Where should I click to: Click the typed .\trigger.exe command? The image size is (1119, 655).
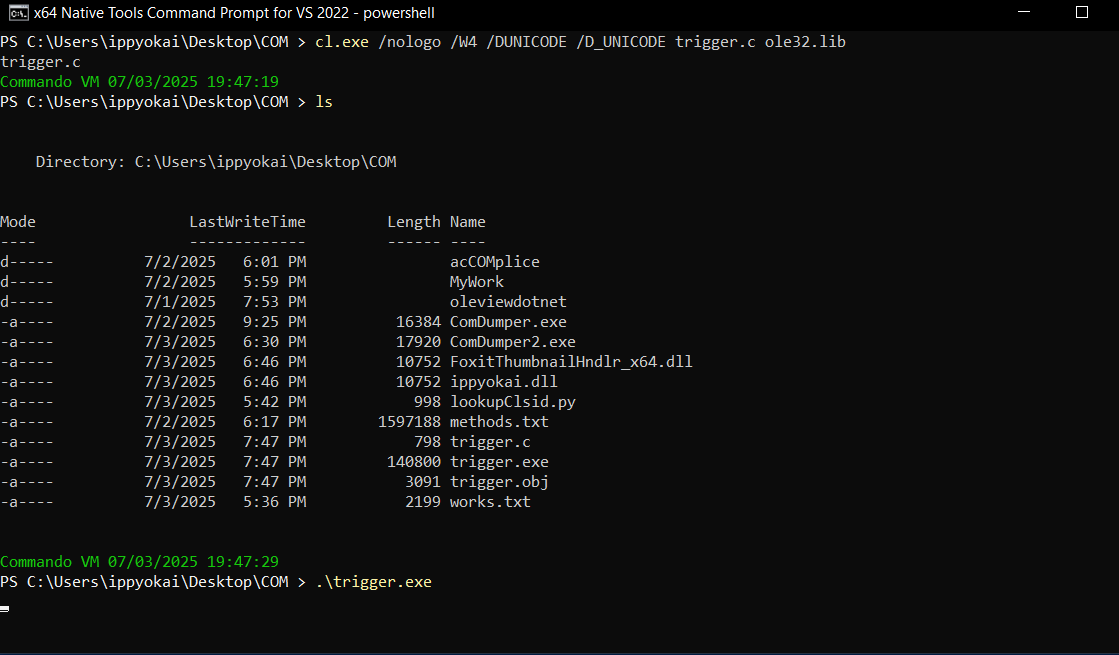(x=373, y=582)
